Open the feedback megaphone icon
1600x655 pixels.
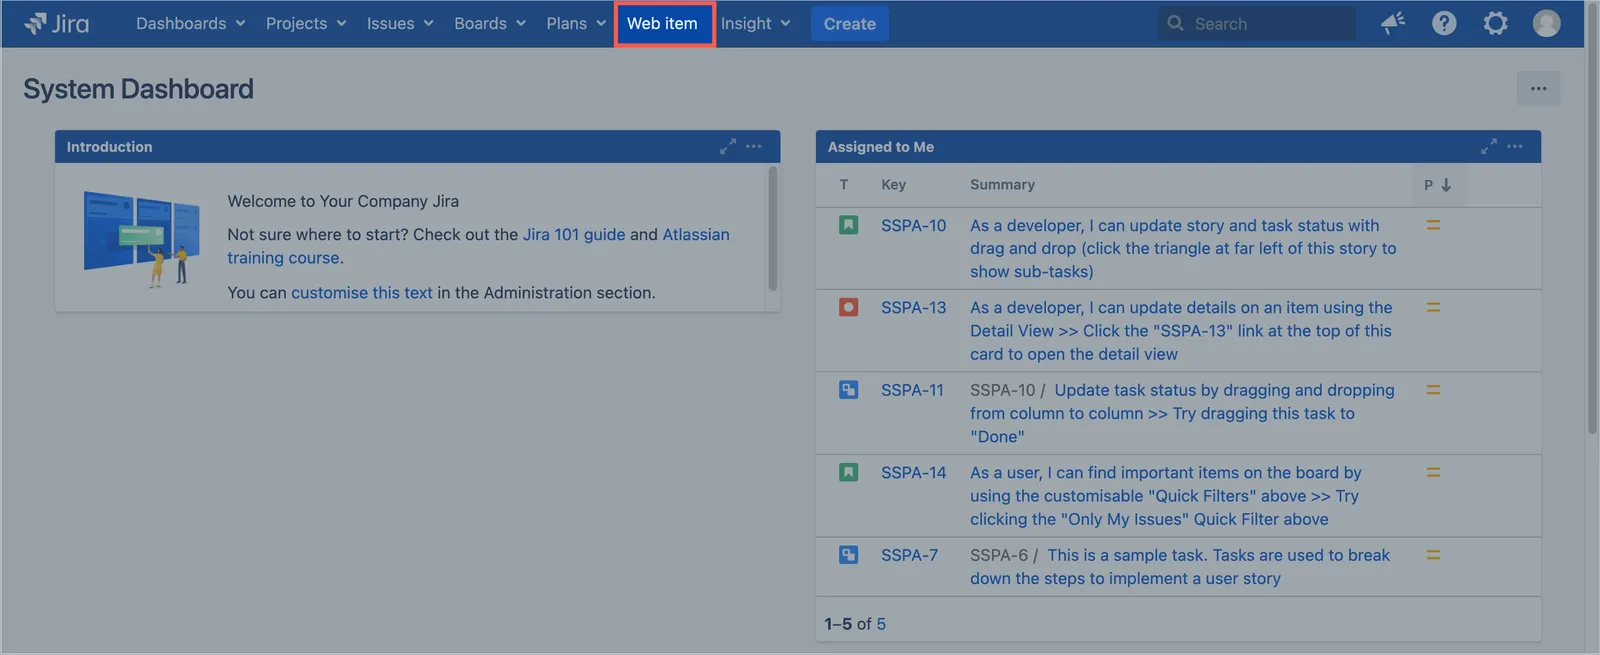(1393, 23)
